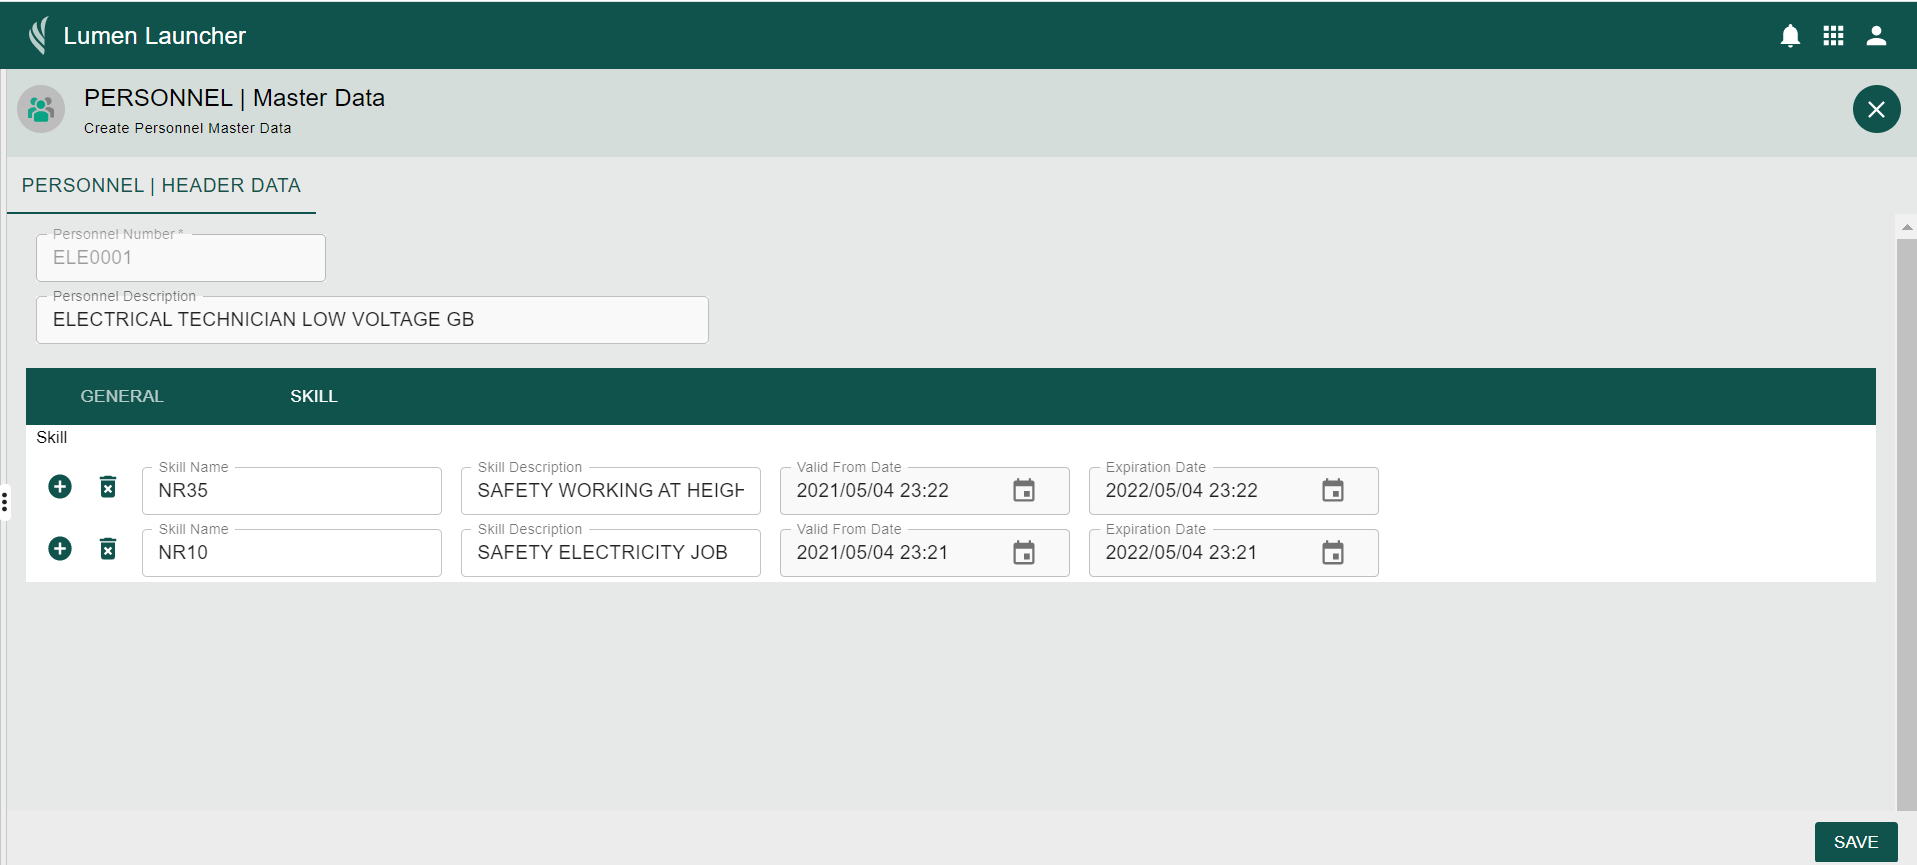Open calendar for NR35 Expiration Date
Screen dimensions: 1917x865
click(1333, 491)
